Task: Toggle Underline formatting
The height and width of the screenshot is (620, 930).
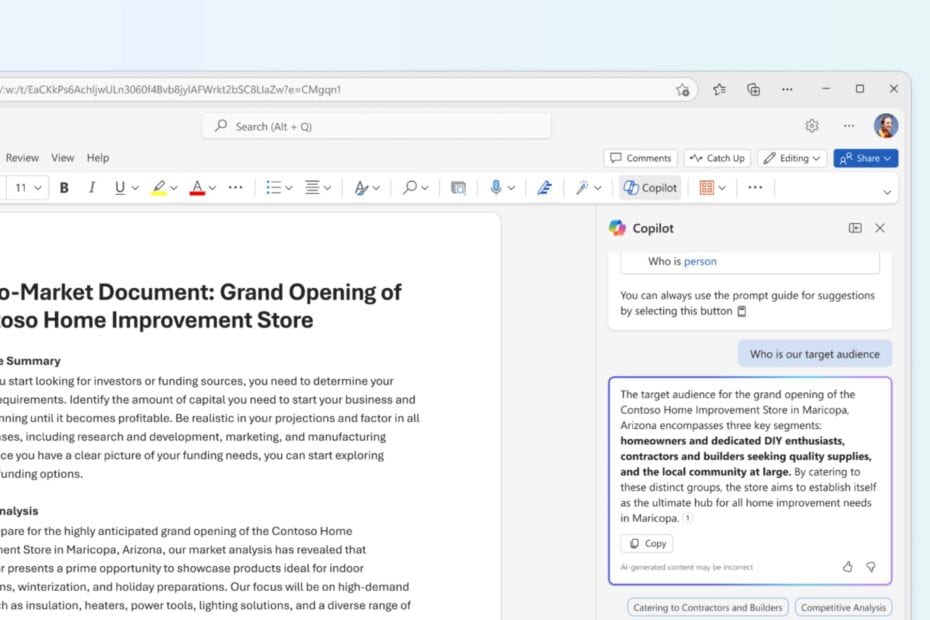Action: tap(120, 188)
